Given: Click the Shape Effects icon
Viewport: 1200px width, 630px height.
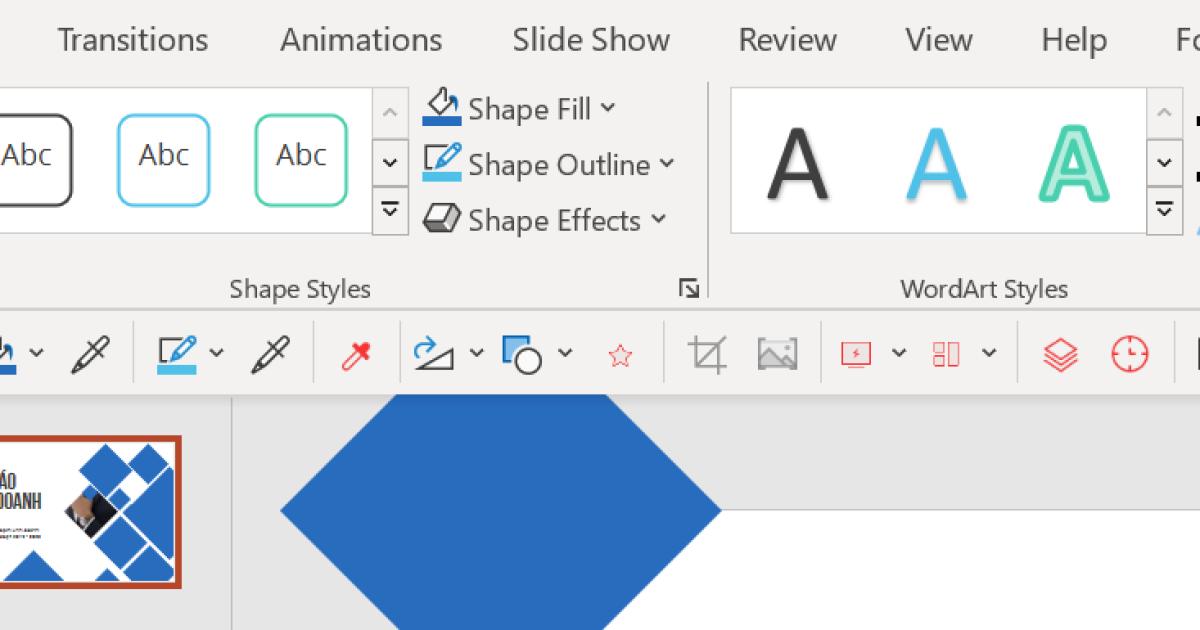Looking at the screenshot, I should point(441,219).
